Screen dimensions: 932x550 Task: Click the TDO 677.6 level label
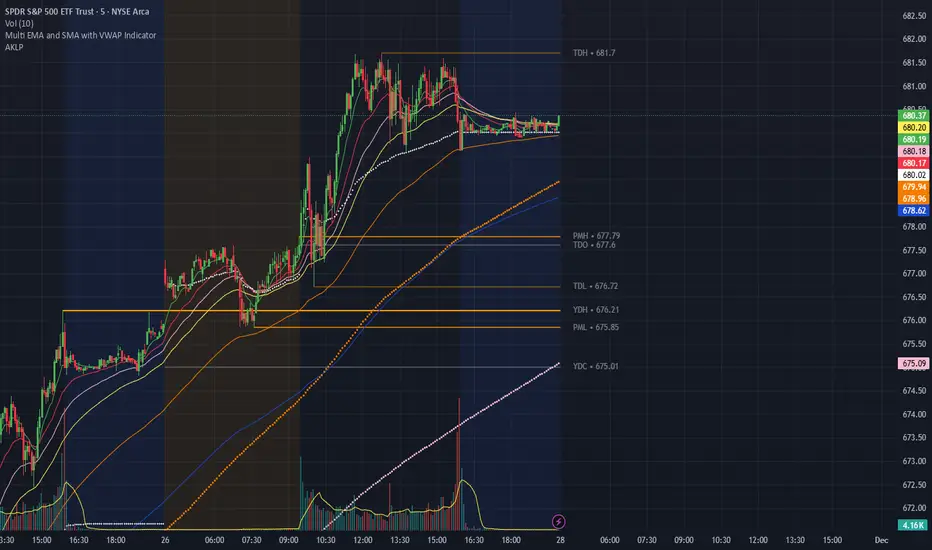click(594, 245)
